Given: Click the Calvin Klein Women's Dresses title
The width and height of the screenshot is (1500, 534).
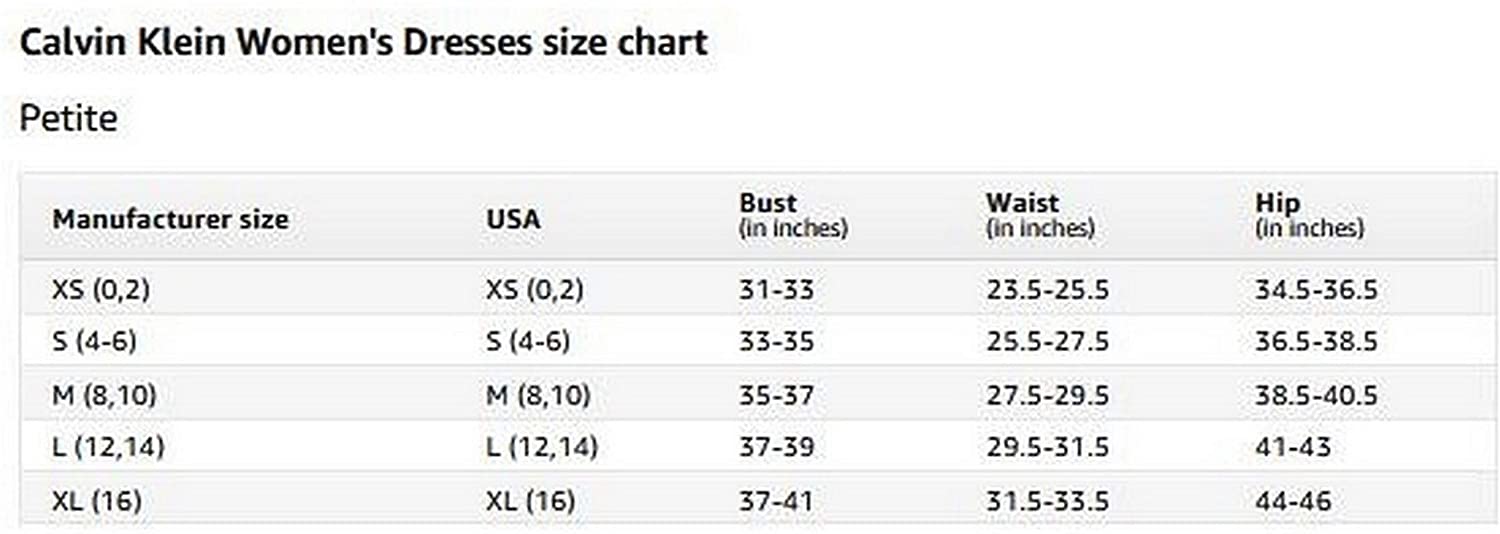Looking at the screenshot, I should pyautogui.click(x=364, y=42).
